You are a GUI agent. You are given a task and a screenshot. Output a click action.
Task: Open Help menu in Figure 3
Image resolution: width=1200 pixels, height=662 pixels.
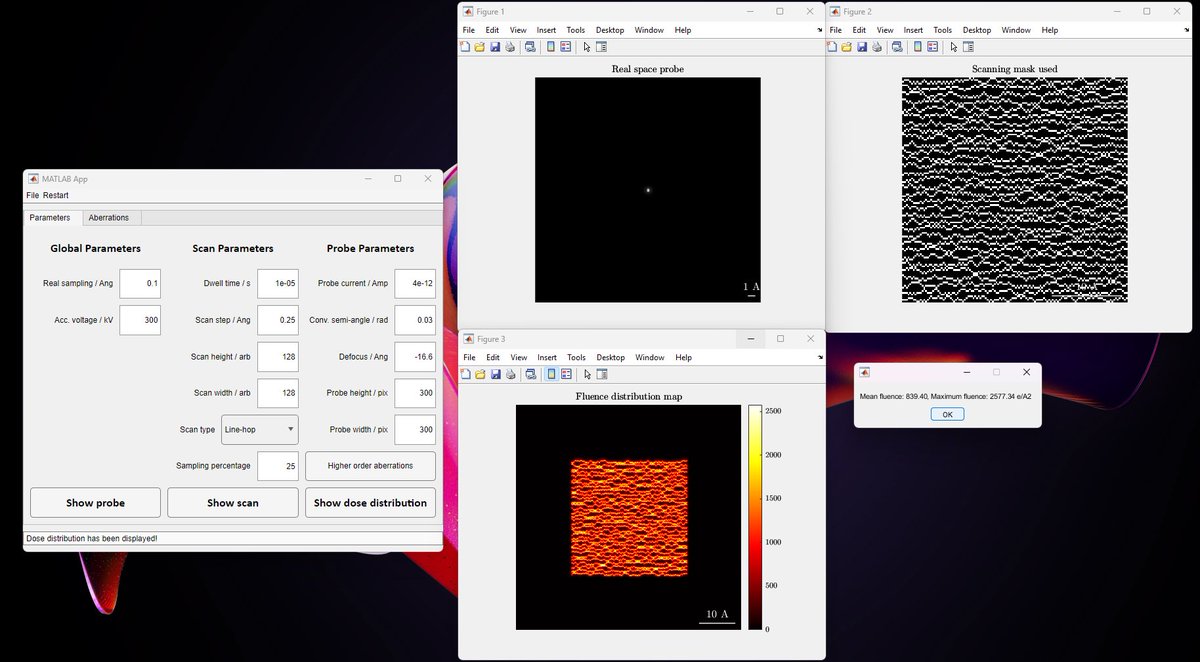683,357
